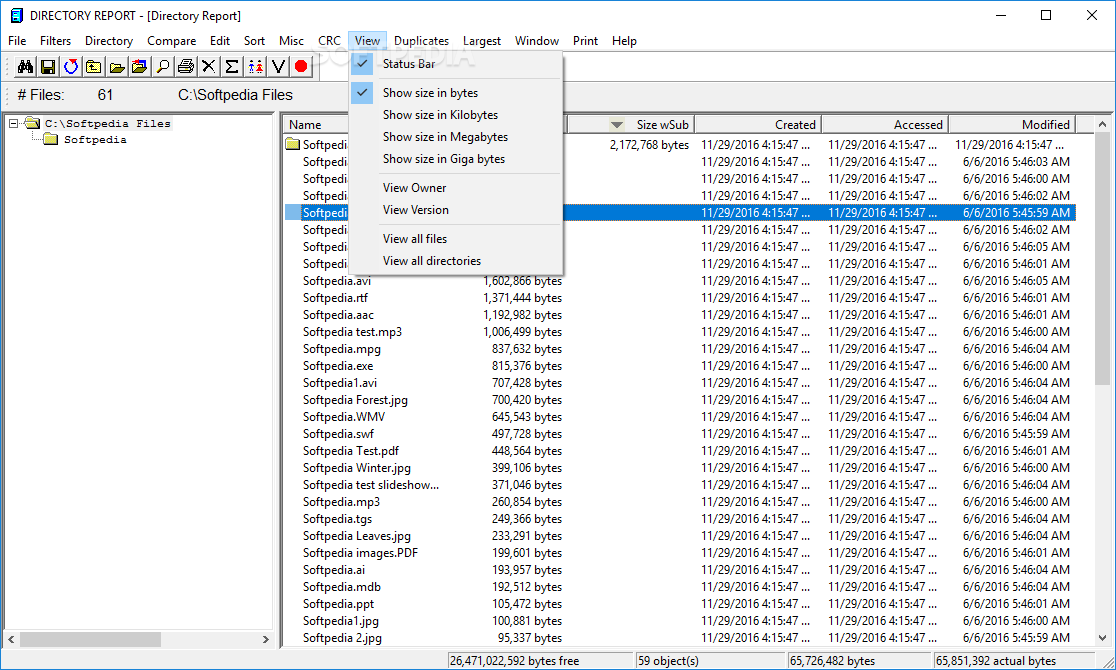Open the File menu

[x=17, y=41]
